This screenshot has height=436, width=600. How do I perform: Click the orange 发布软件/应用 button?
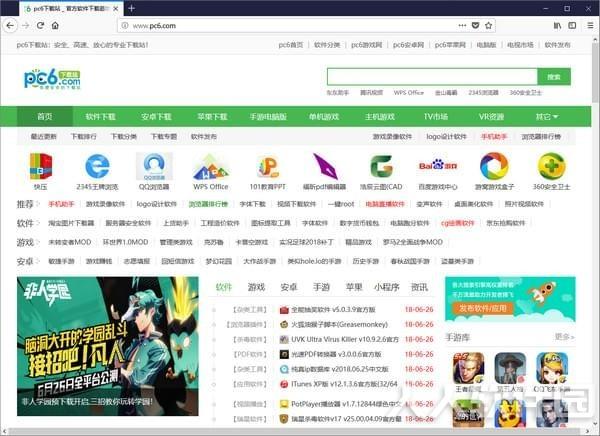(483, 309)
